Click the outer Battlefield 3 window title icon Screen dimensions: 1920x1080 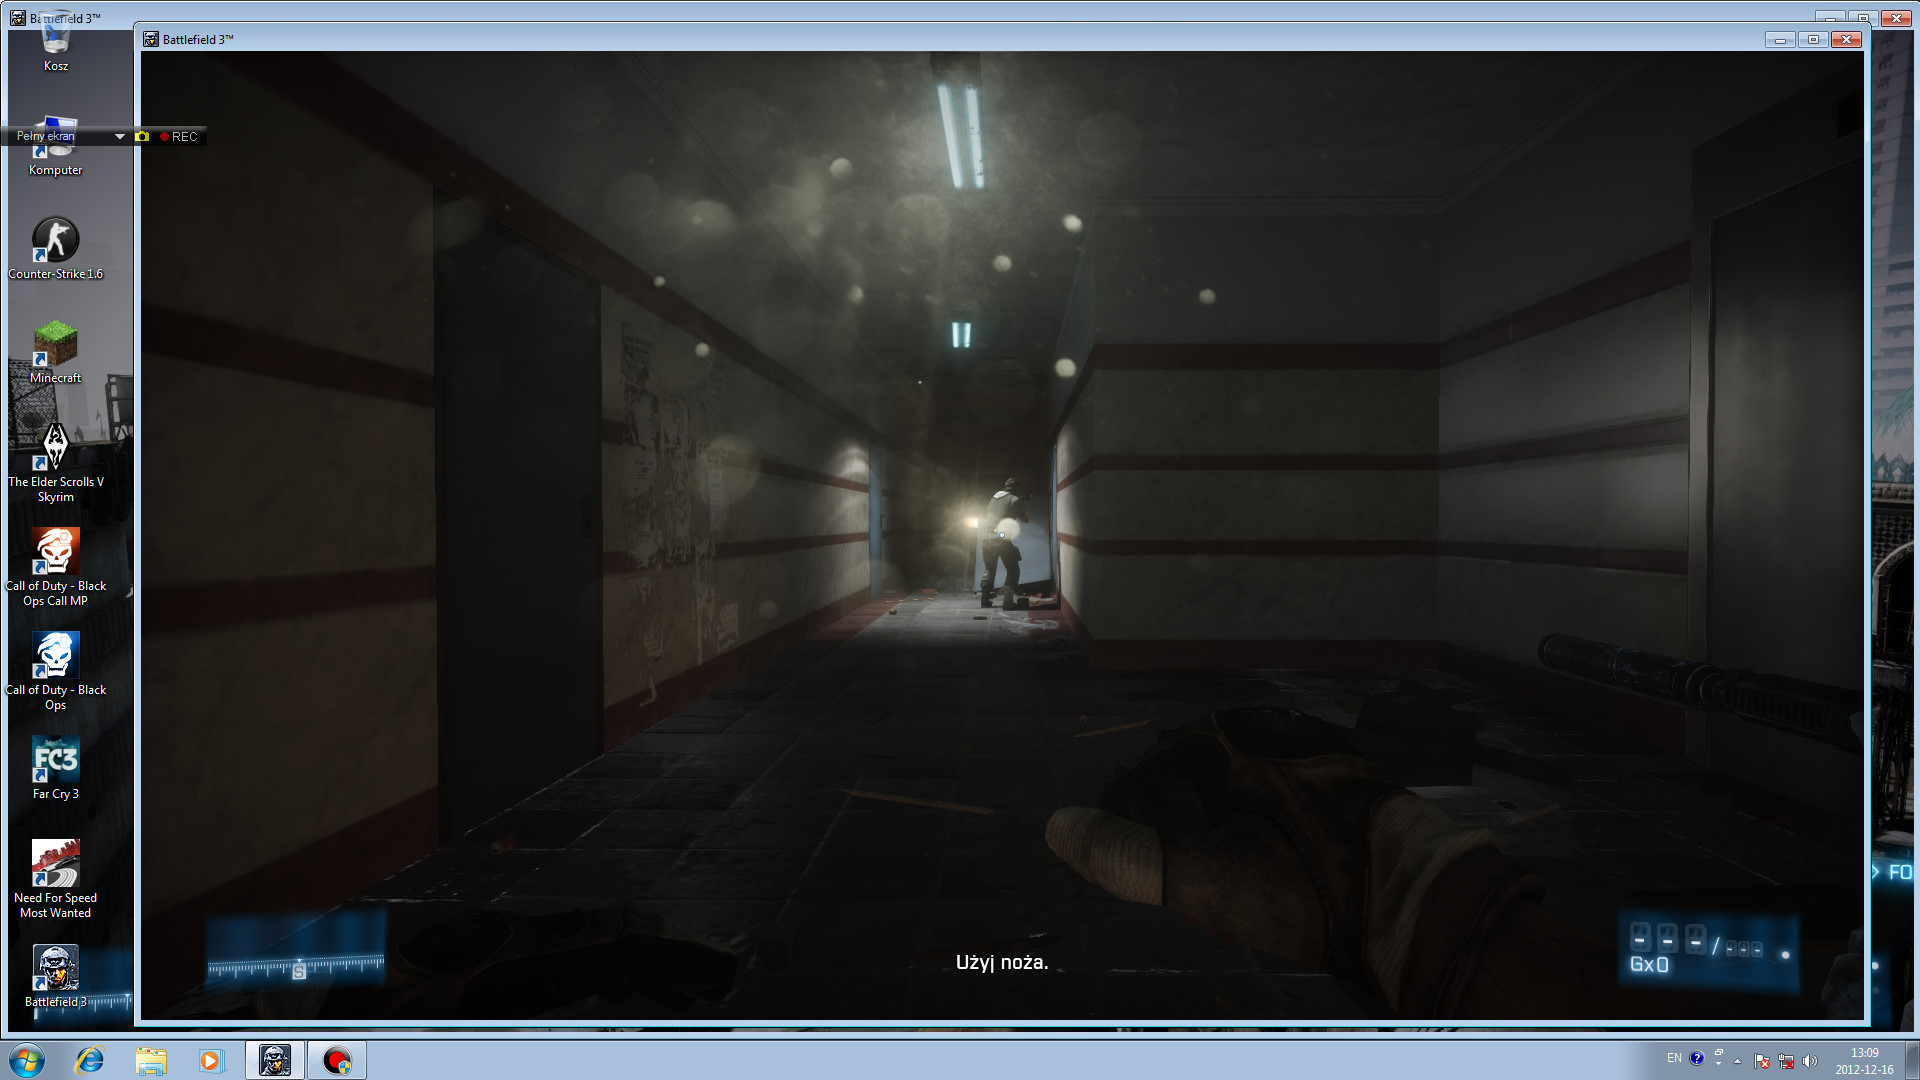point(17,18)
